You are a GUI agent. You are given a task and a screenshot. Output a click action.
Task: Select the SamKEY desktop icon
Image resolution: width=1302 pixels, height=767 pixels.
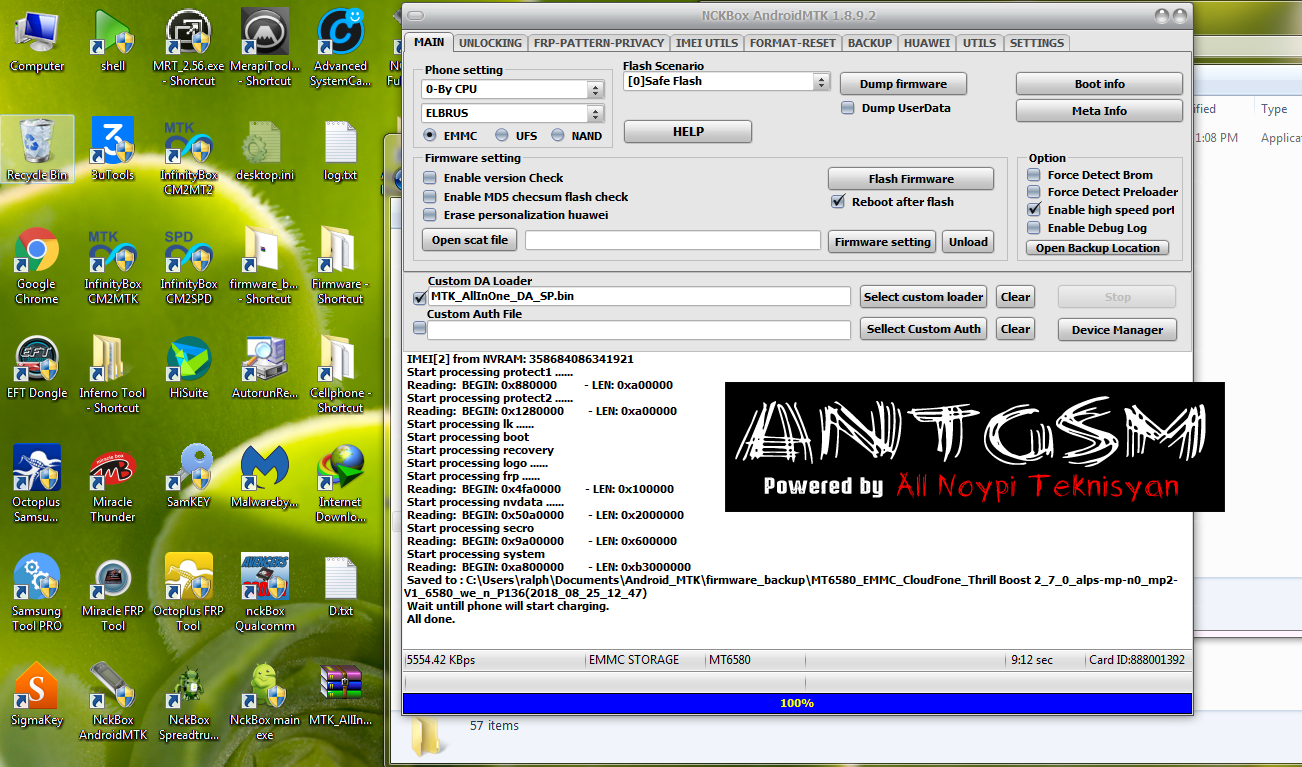pos(188,476)
